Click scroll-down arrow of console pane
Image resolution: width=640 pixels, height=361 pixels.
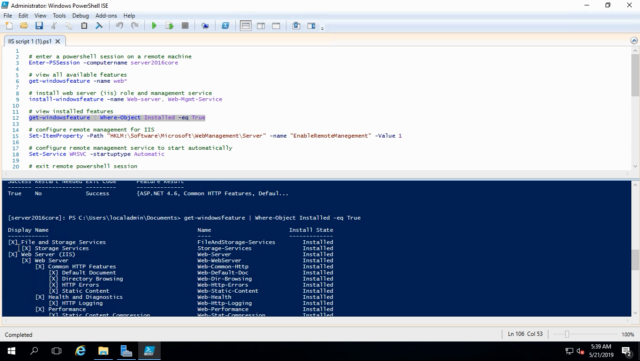(635, 313)
